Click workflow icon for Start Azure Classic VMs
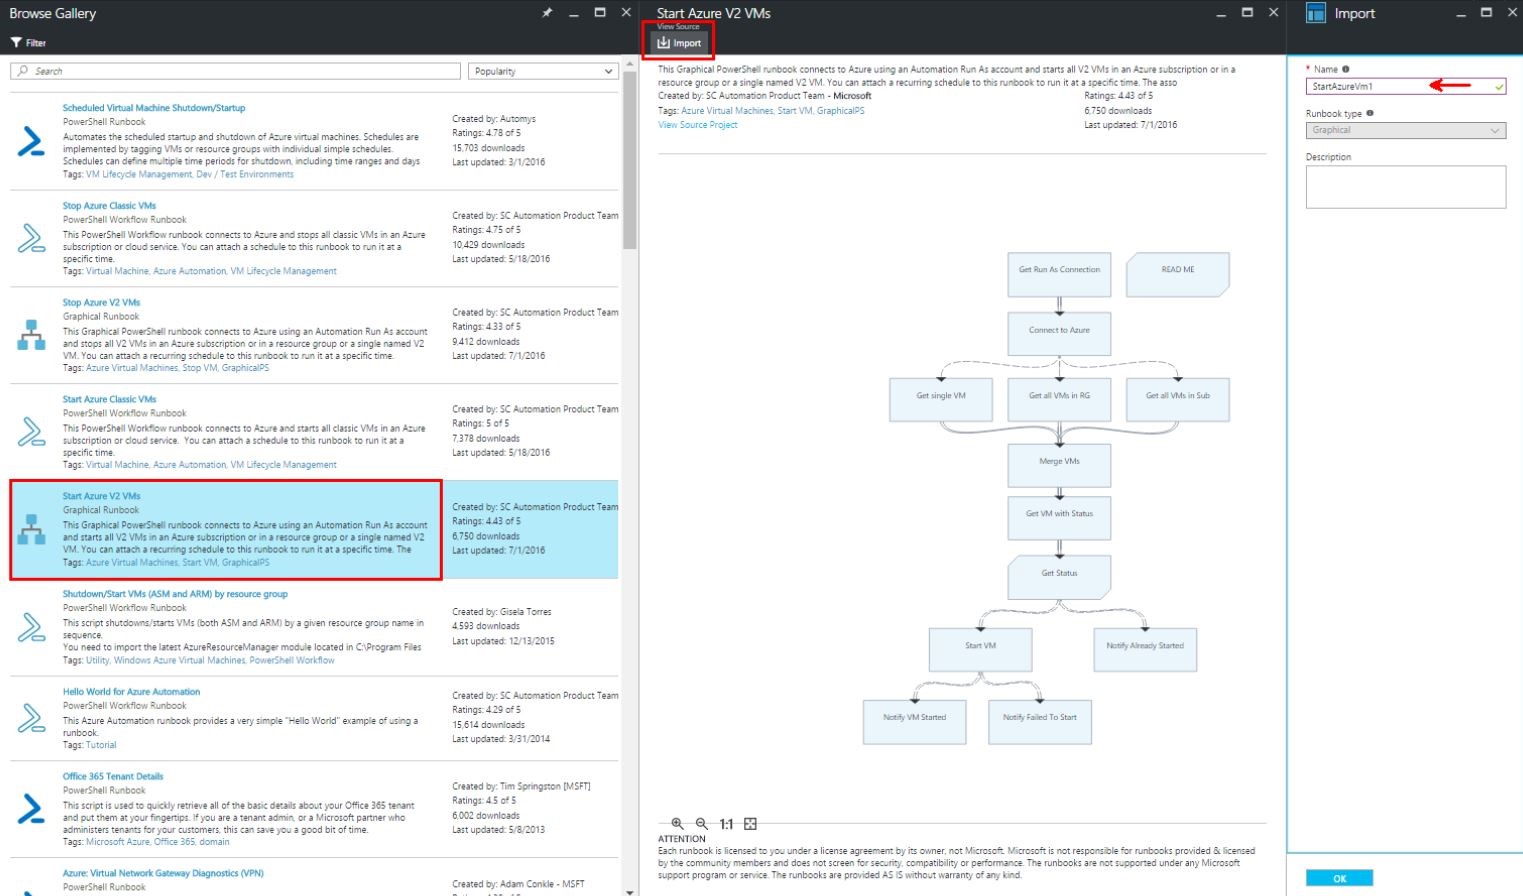The height and width of the screenshot is (896, 1523). coord(31,432)
